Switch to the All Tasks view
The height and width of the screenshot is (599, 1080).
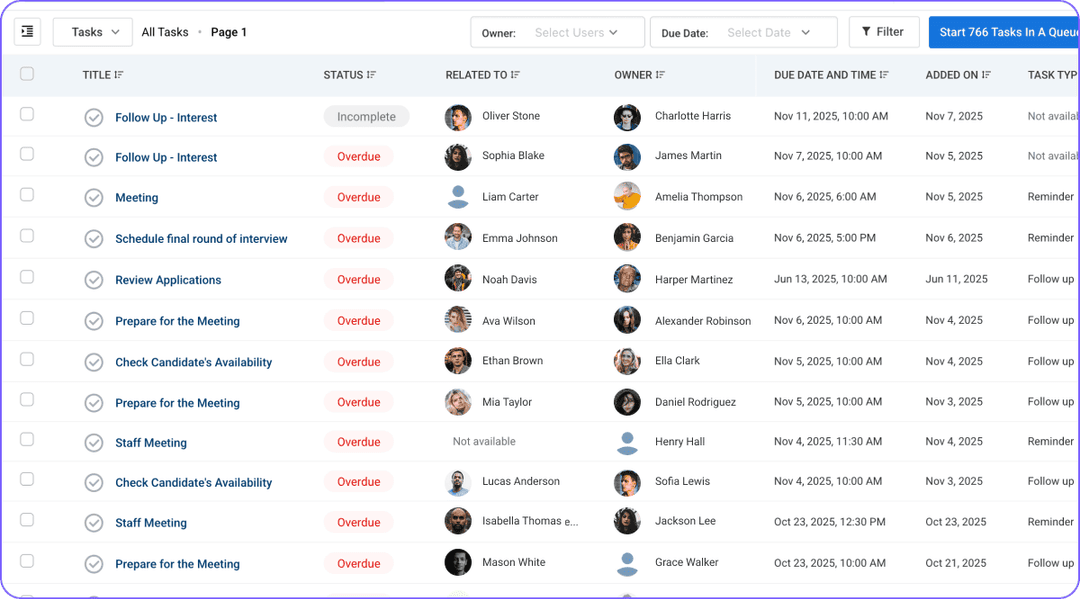pos(164,31)
